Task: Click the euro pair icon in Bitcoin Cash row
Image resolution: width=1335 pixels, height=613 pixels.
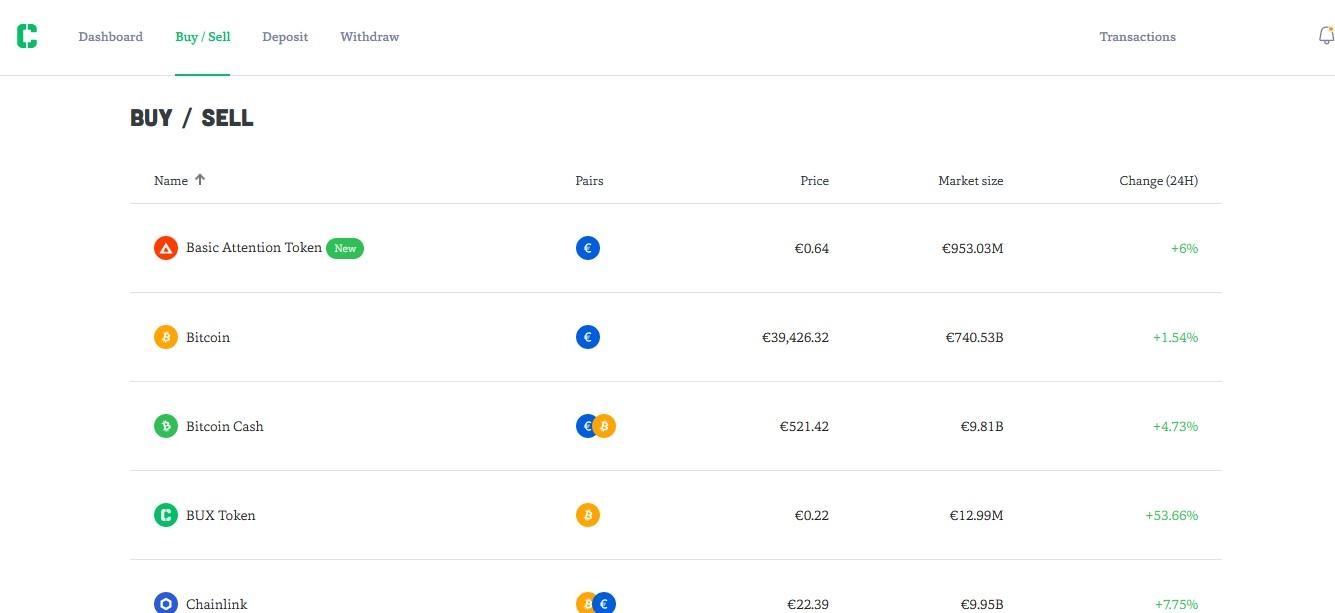Action: tap(584, 426)
